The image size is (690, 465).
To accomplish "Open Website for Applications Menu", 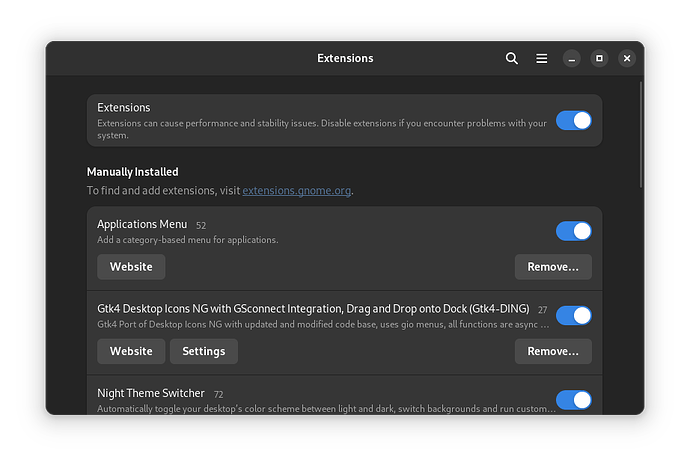I will point(131,267).
